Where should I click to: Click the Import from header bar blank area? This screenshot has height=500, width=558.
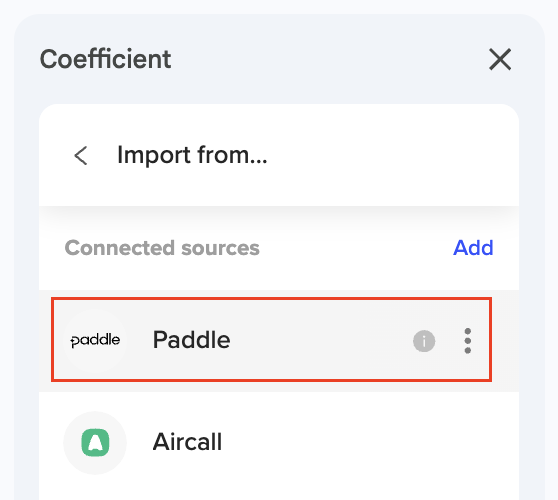click(x=391, y=156)
